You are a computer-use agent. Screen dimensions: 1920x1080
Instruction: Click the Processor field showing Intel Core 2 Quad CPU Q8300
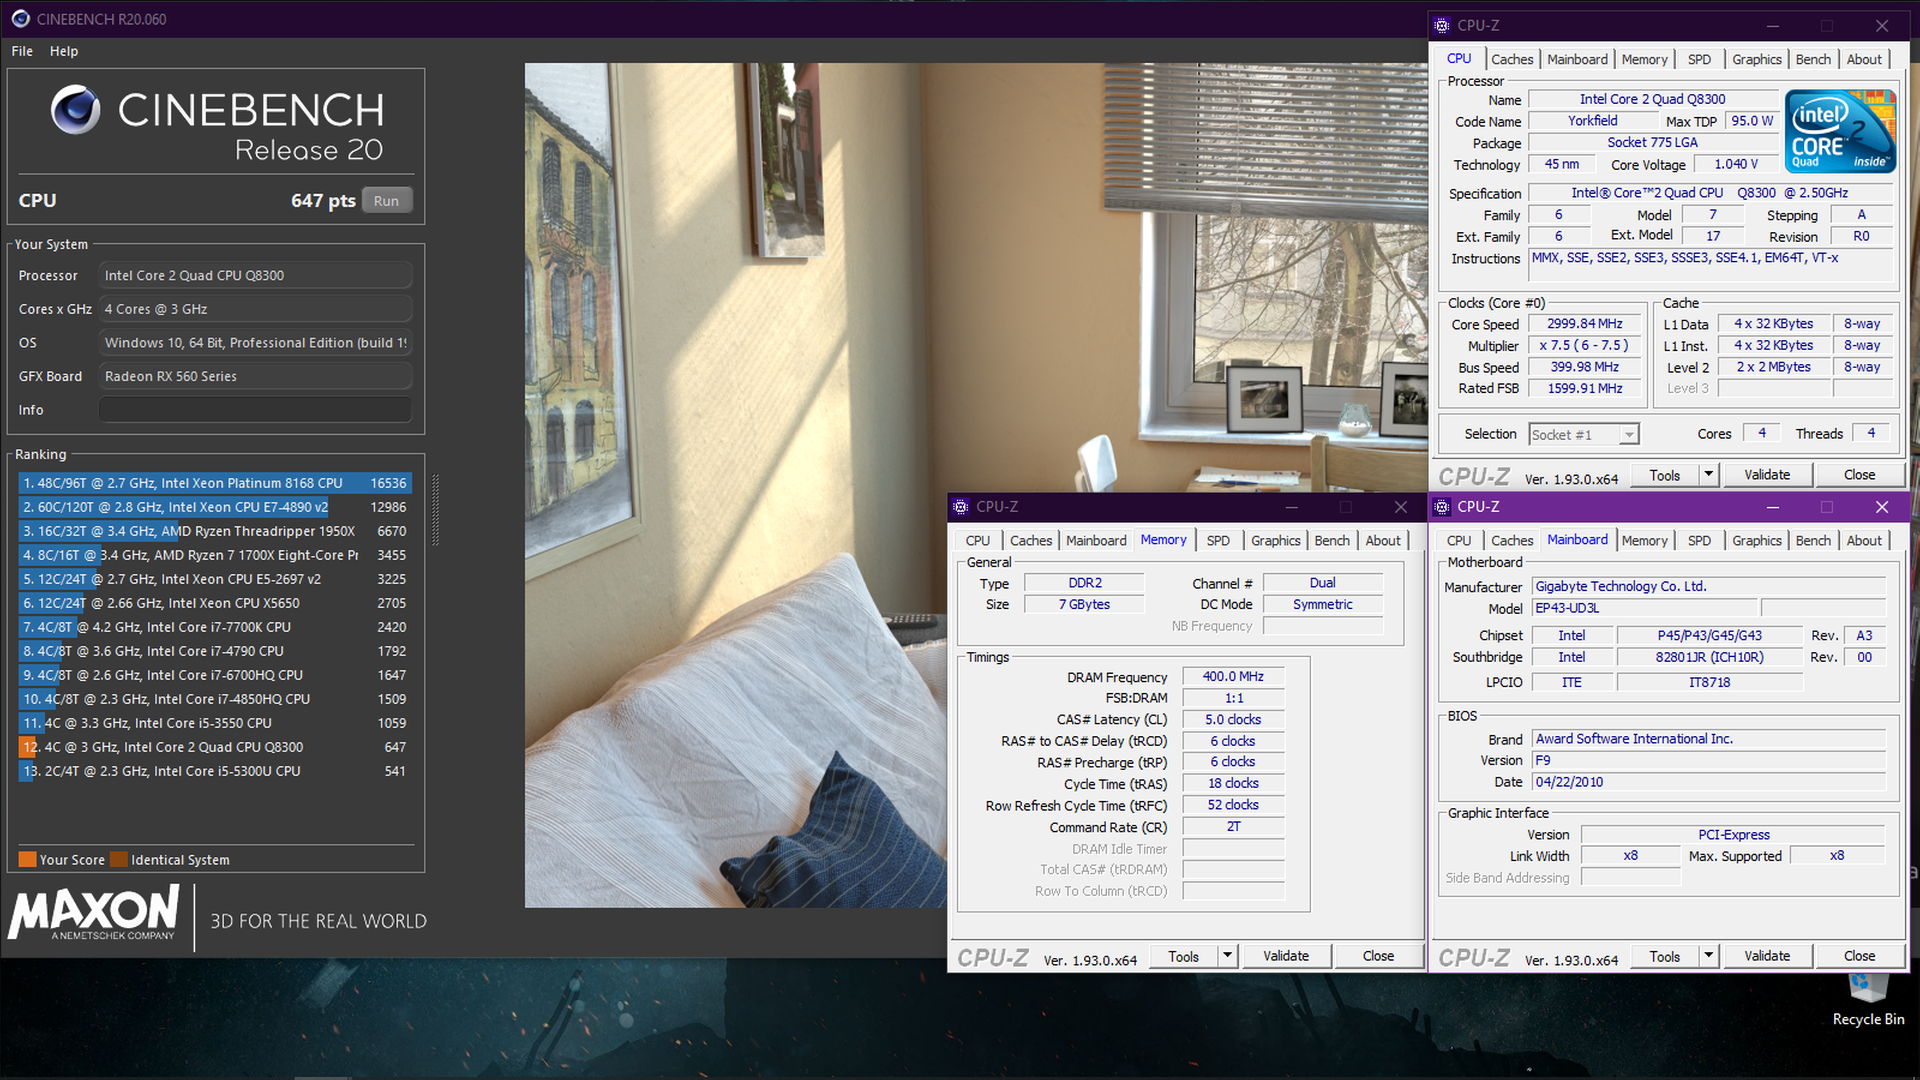(255, 276)
